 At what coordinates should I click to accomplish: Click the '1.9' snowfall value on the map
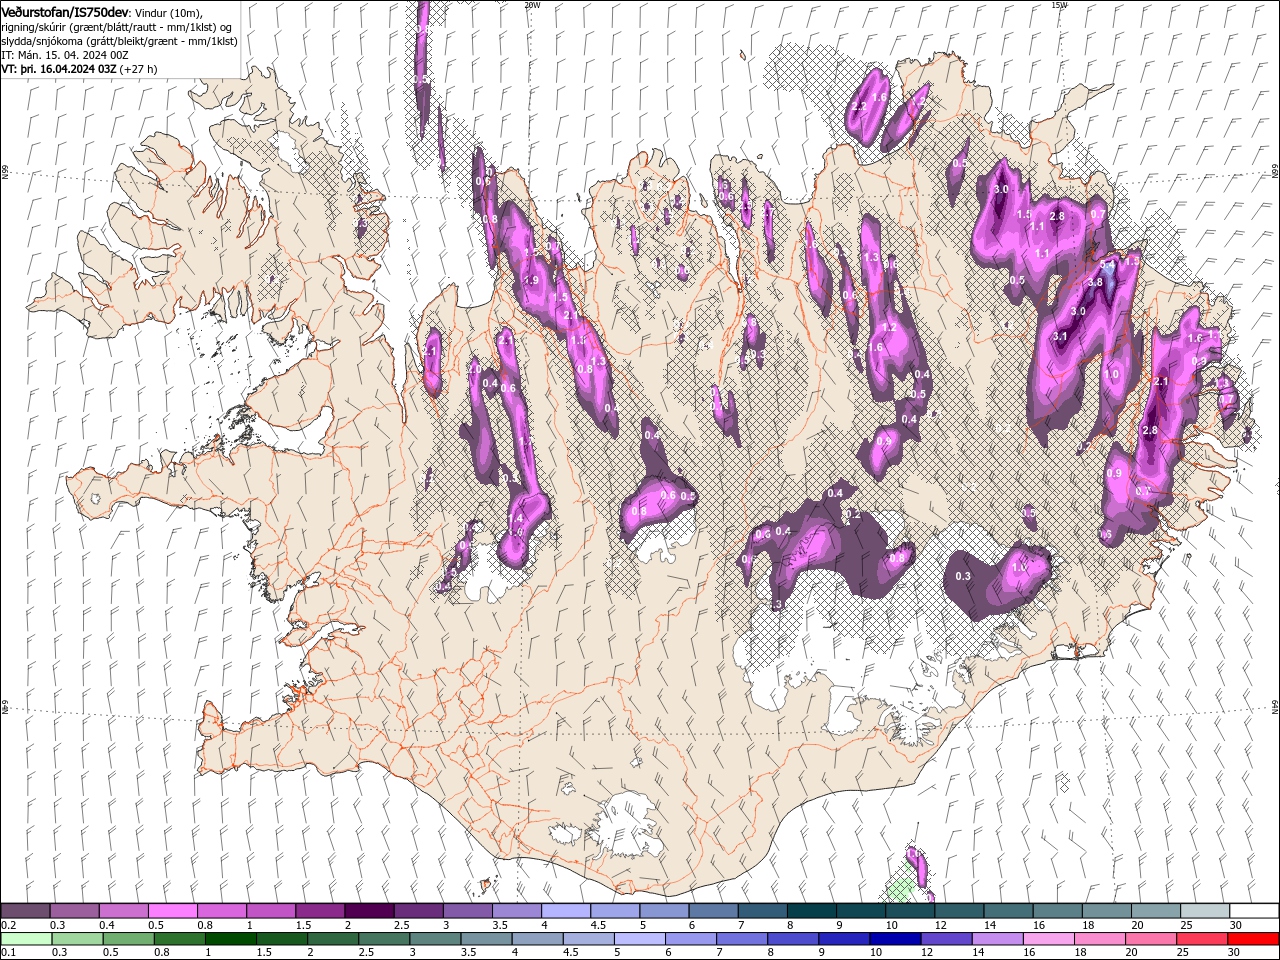tap(531, 280)
